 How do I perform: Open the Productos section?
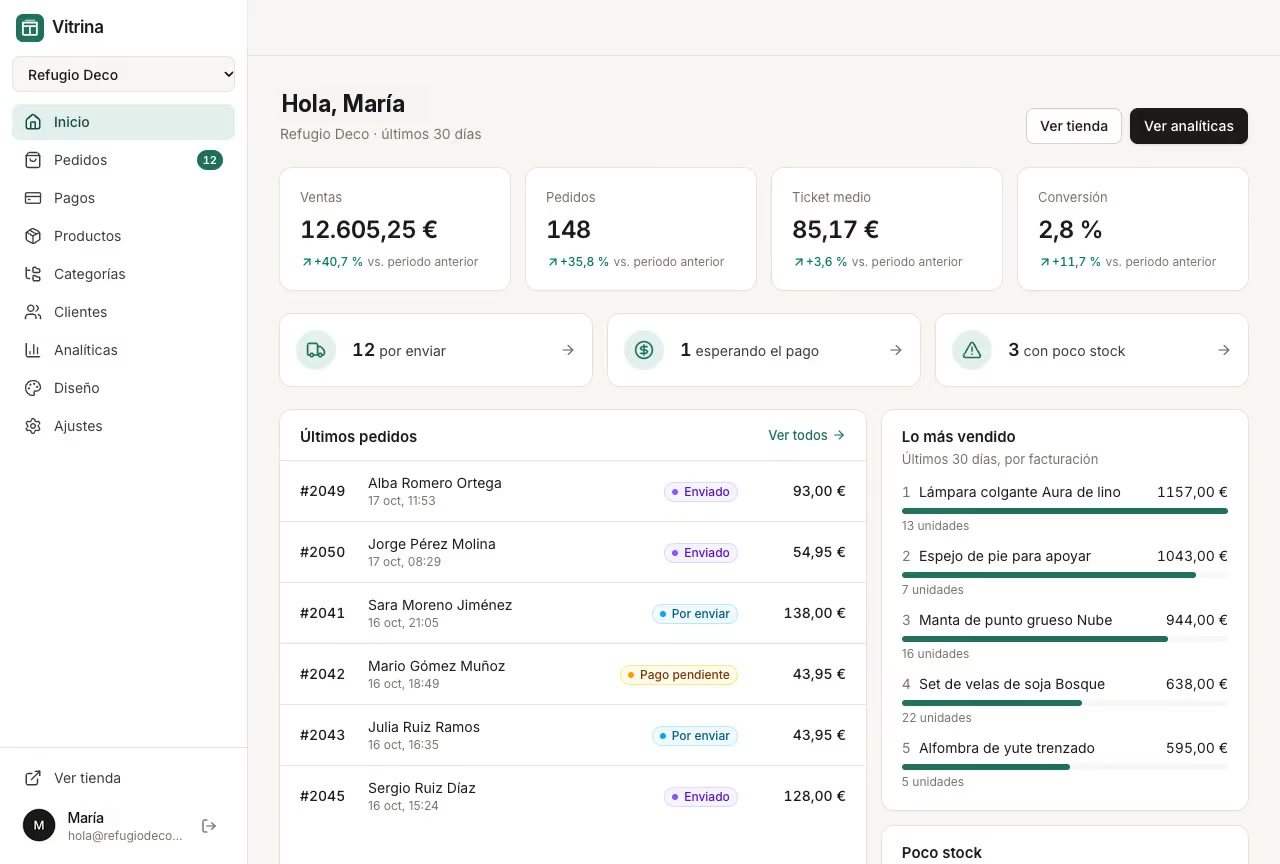click(124, 236)
